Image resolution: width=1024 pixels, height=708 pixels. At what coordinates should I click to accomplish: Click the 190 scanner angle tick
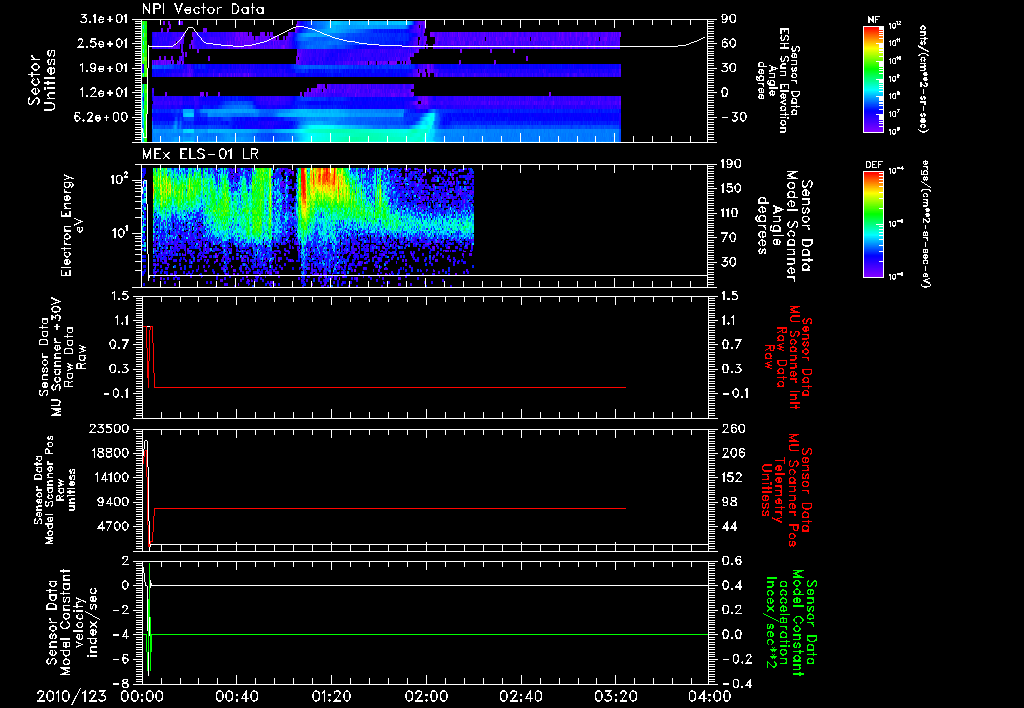731,164
